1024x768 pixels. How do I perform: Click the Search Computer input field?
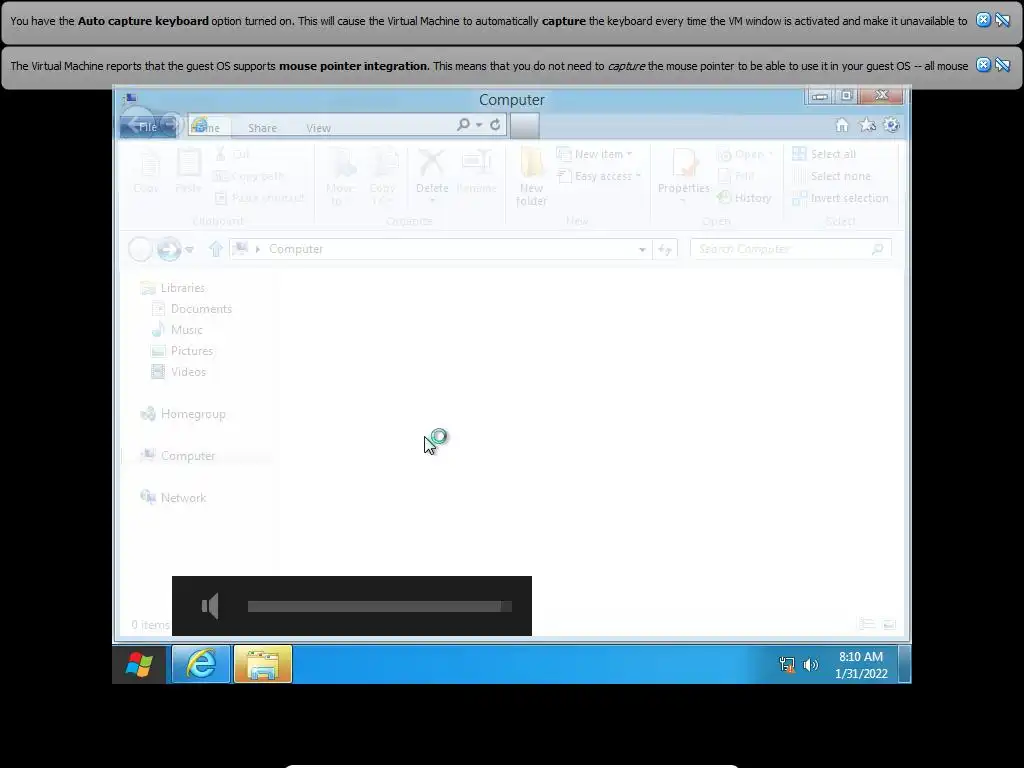coord(791,249)
